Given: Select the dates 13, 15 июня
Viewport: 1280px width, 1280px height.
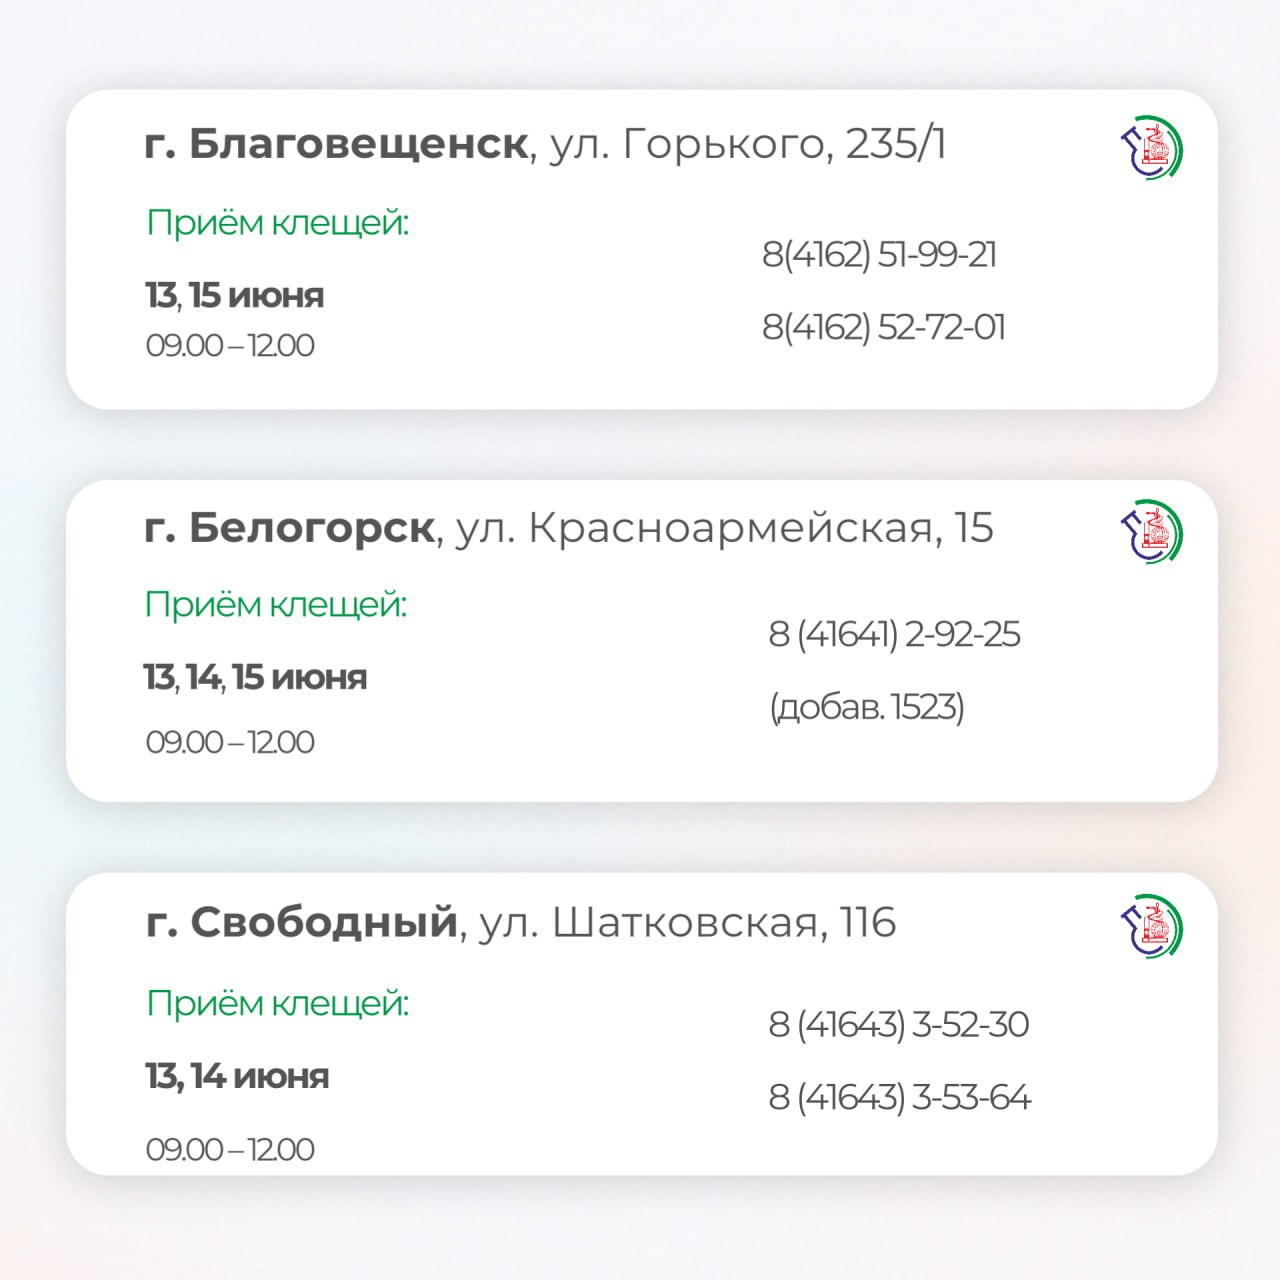Looking at the screenshot, I should (234, 296).
